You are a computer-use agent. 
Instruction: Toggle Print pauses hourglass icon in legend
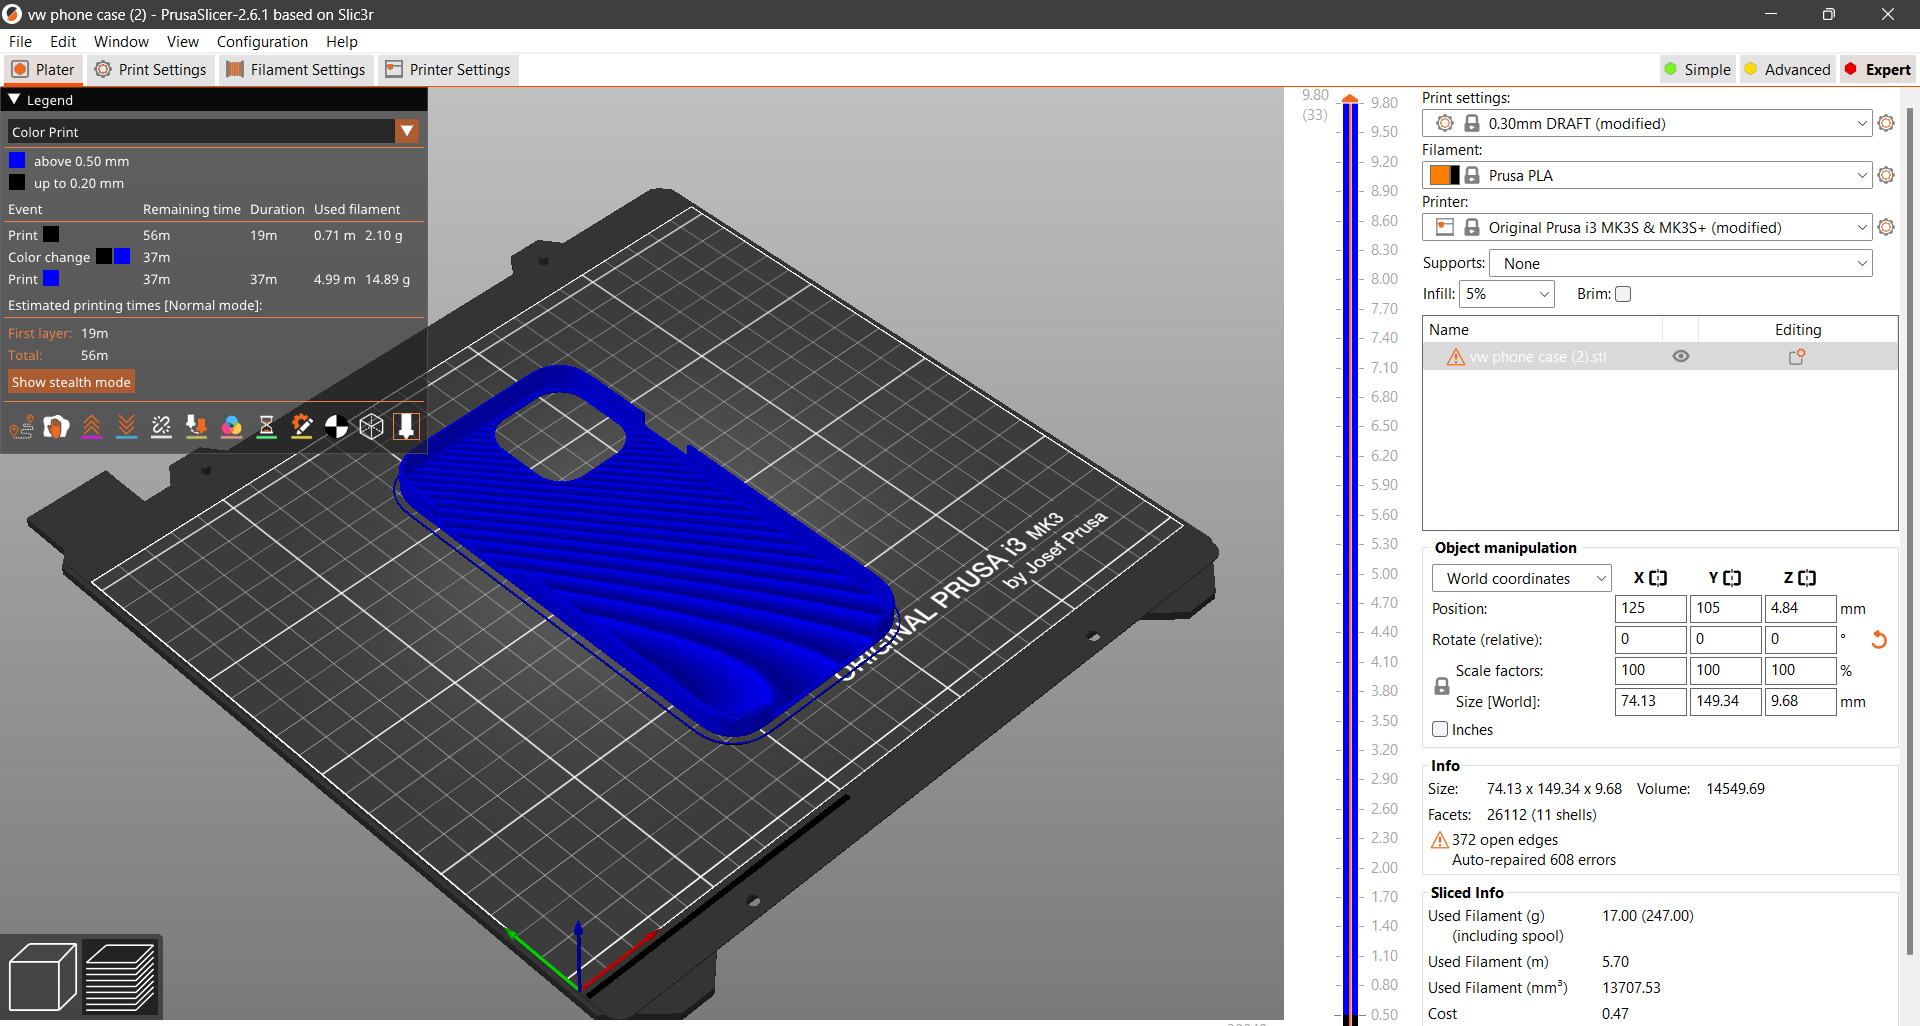coord(267,427)
